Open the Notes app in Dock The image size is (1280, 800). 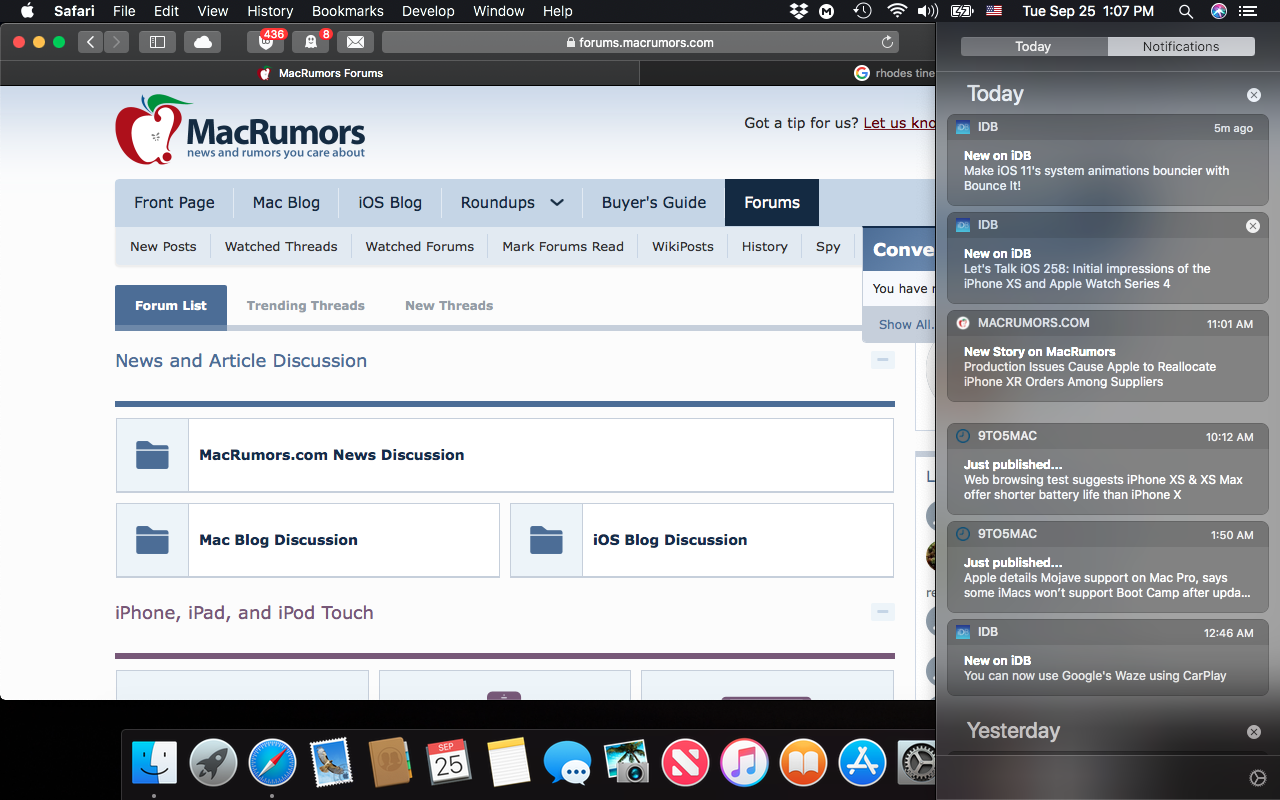click(x=508, y=765)
